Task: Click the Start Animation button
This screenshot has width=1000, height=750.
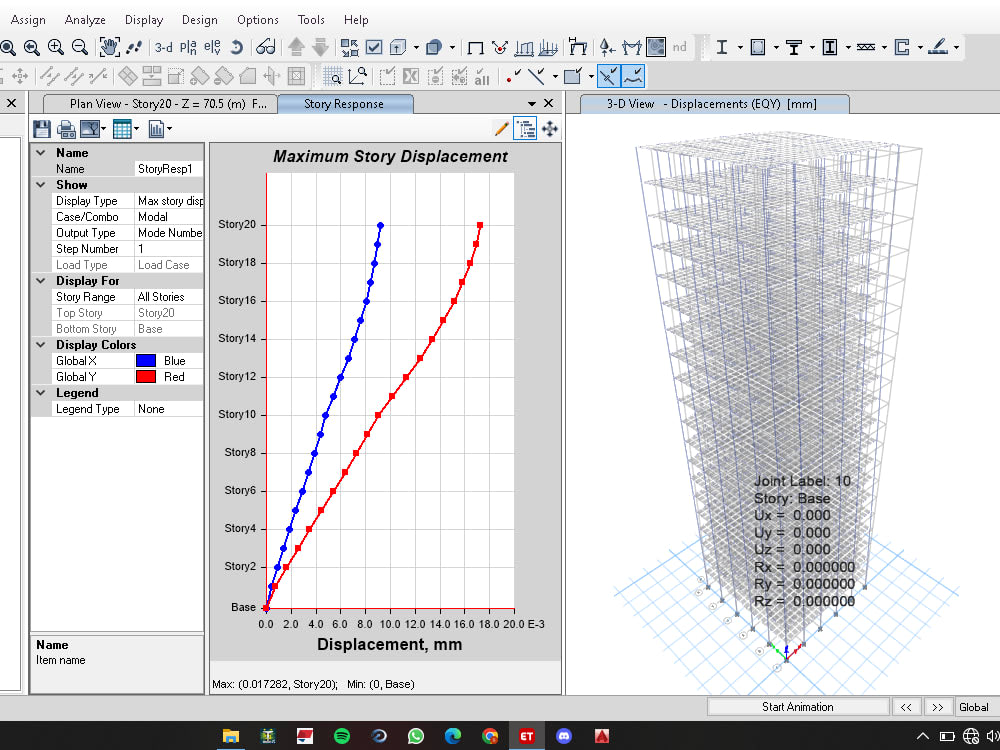Action: [x=797, y=707]
